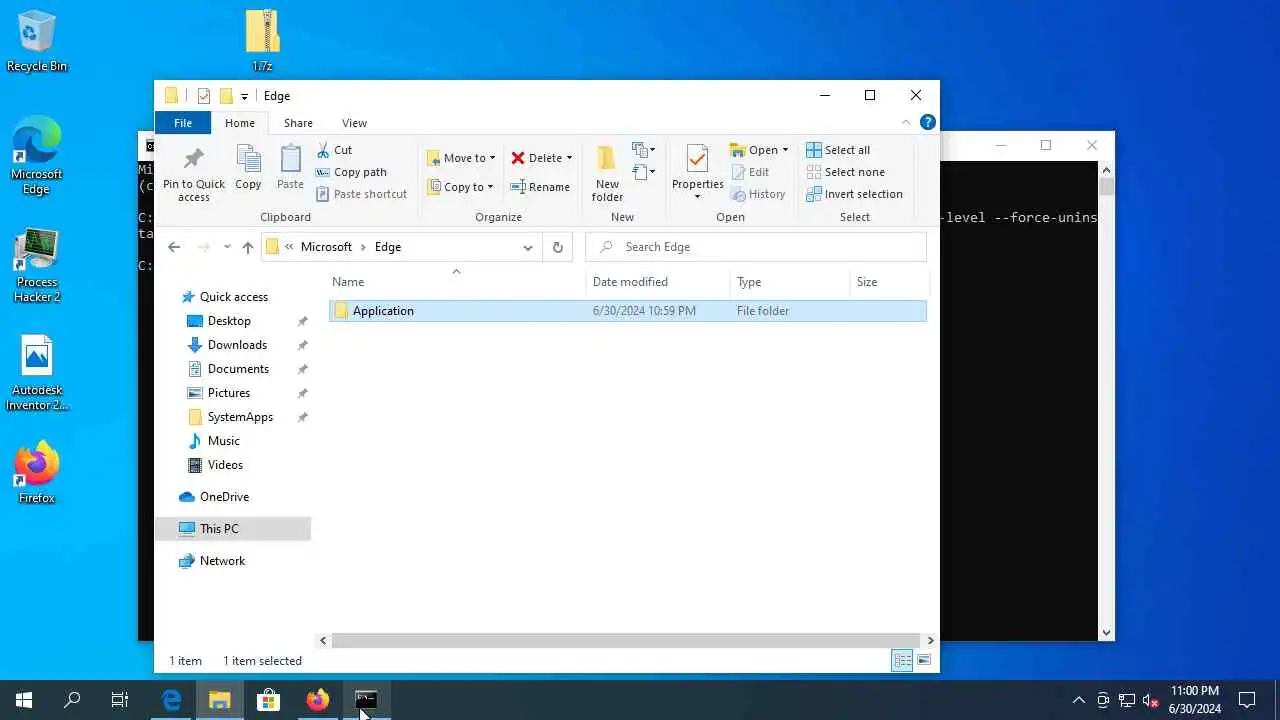Open the File tab
The height and width of the screenshot is (720, 1280).
click(183, 123)
